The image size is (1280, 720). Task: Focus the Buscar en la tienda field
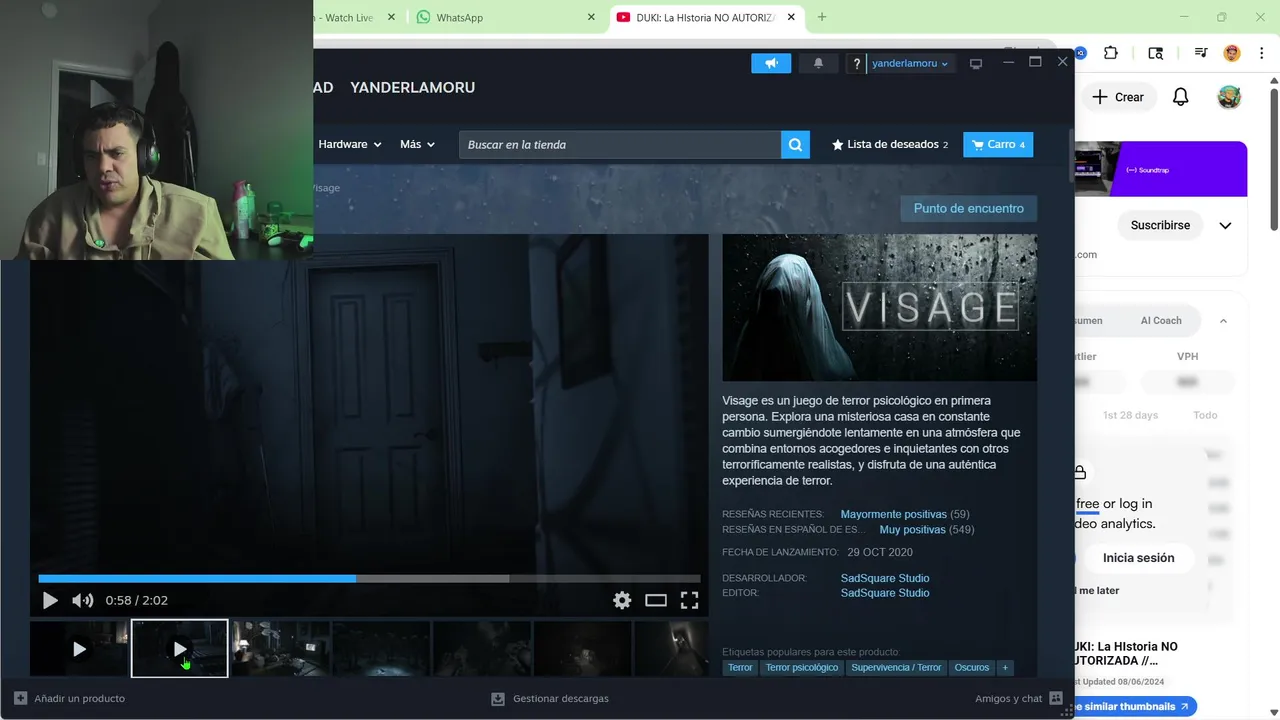(x=620, y=145)
